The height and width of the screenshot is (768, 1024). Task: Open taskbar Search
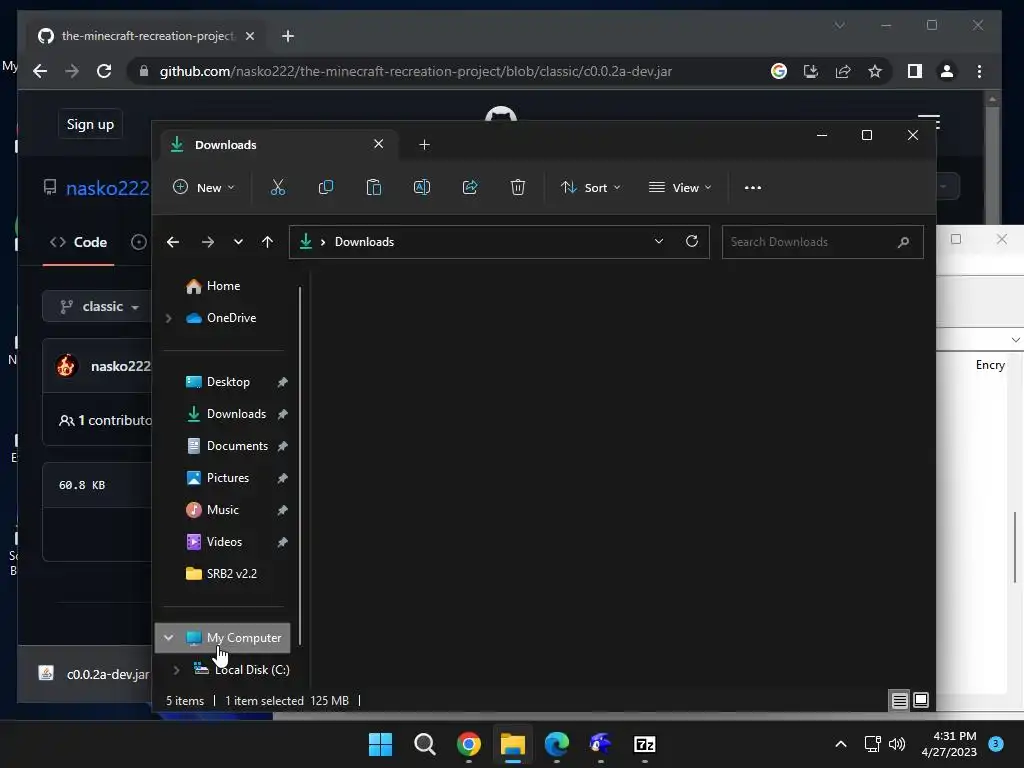click(x=424, y=744)
